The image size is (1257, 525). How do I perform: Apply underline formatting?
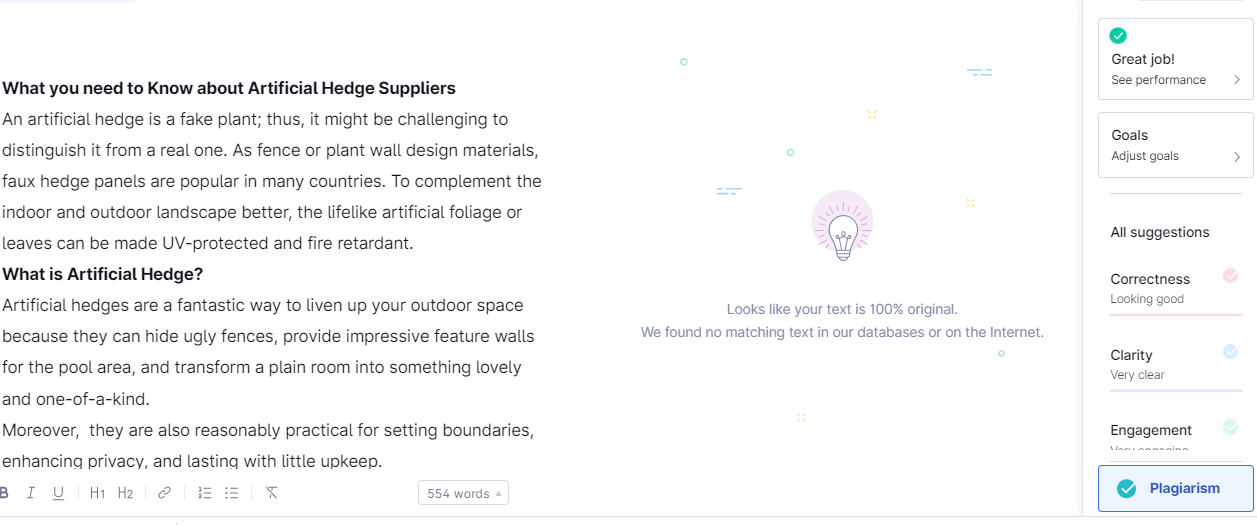point(58,493)
